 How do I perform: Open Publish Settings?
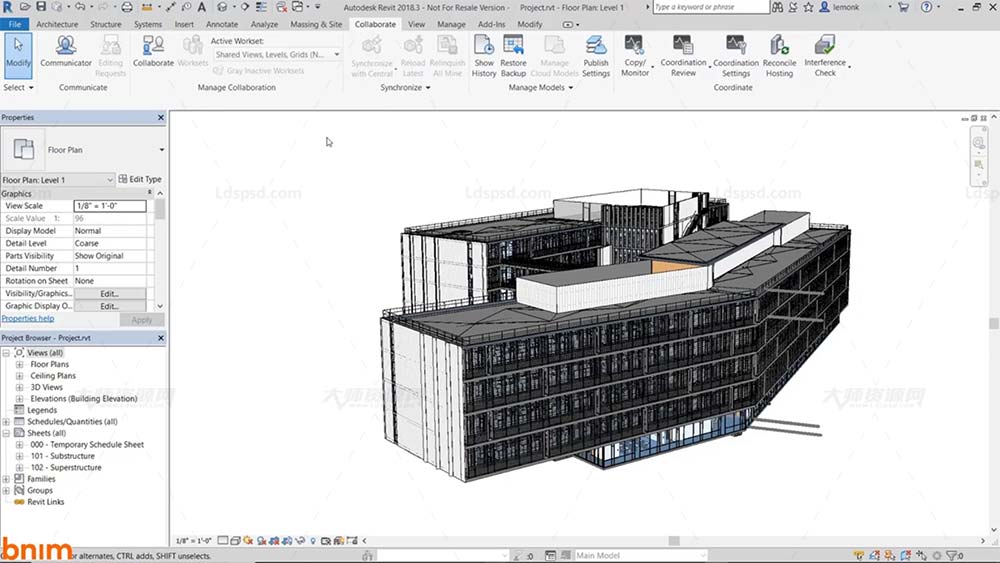(596, 56)
